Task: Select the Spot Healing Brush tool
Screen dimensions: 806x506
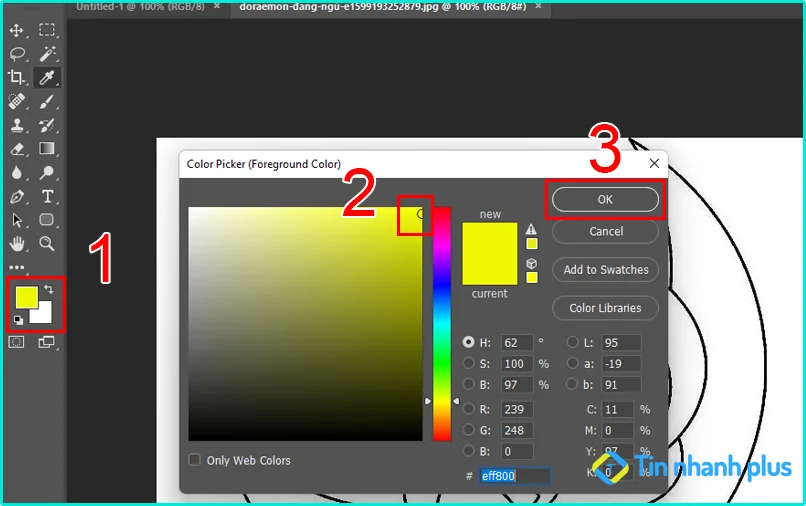Action: (16, 101)
